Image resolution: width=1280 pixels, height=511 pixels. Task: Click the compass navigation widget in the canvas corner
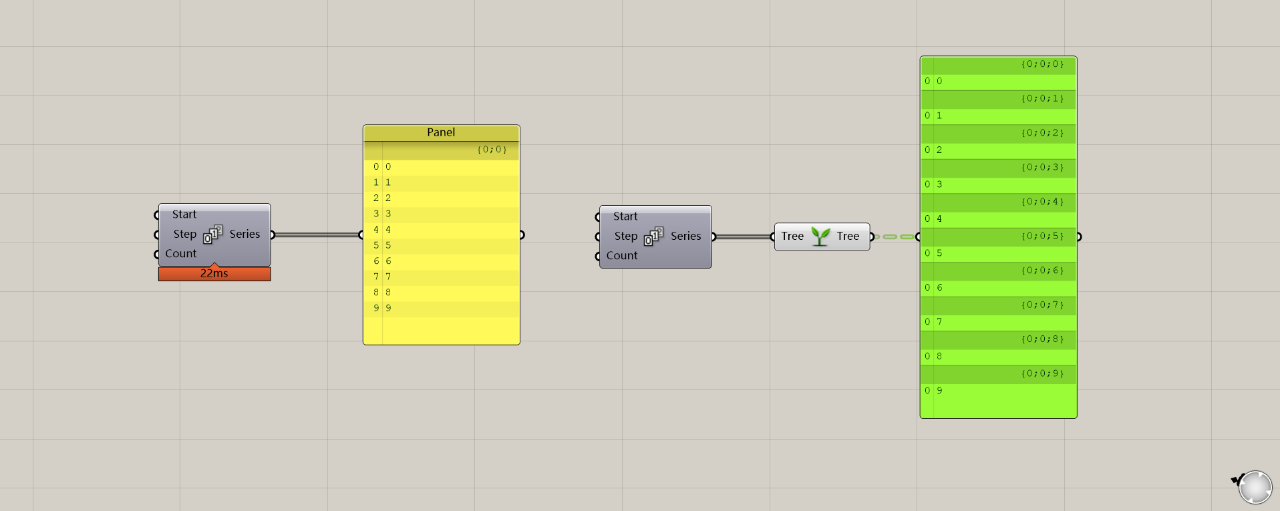[1254, 487]
